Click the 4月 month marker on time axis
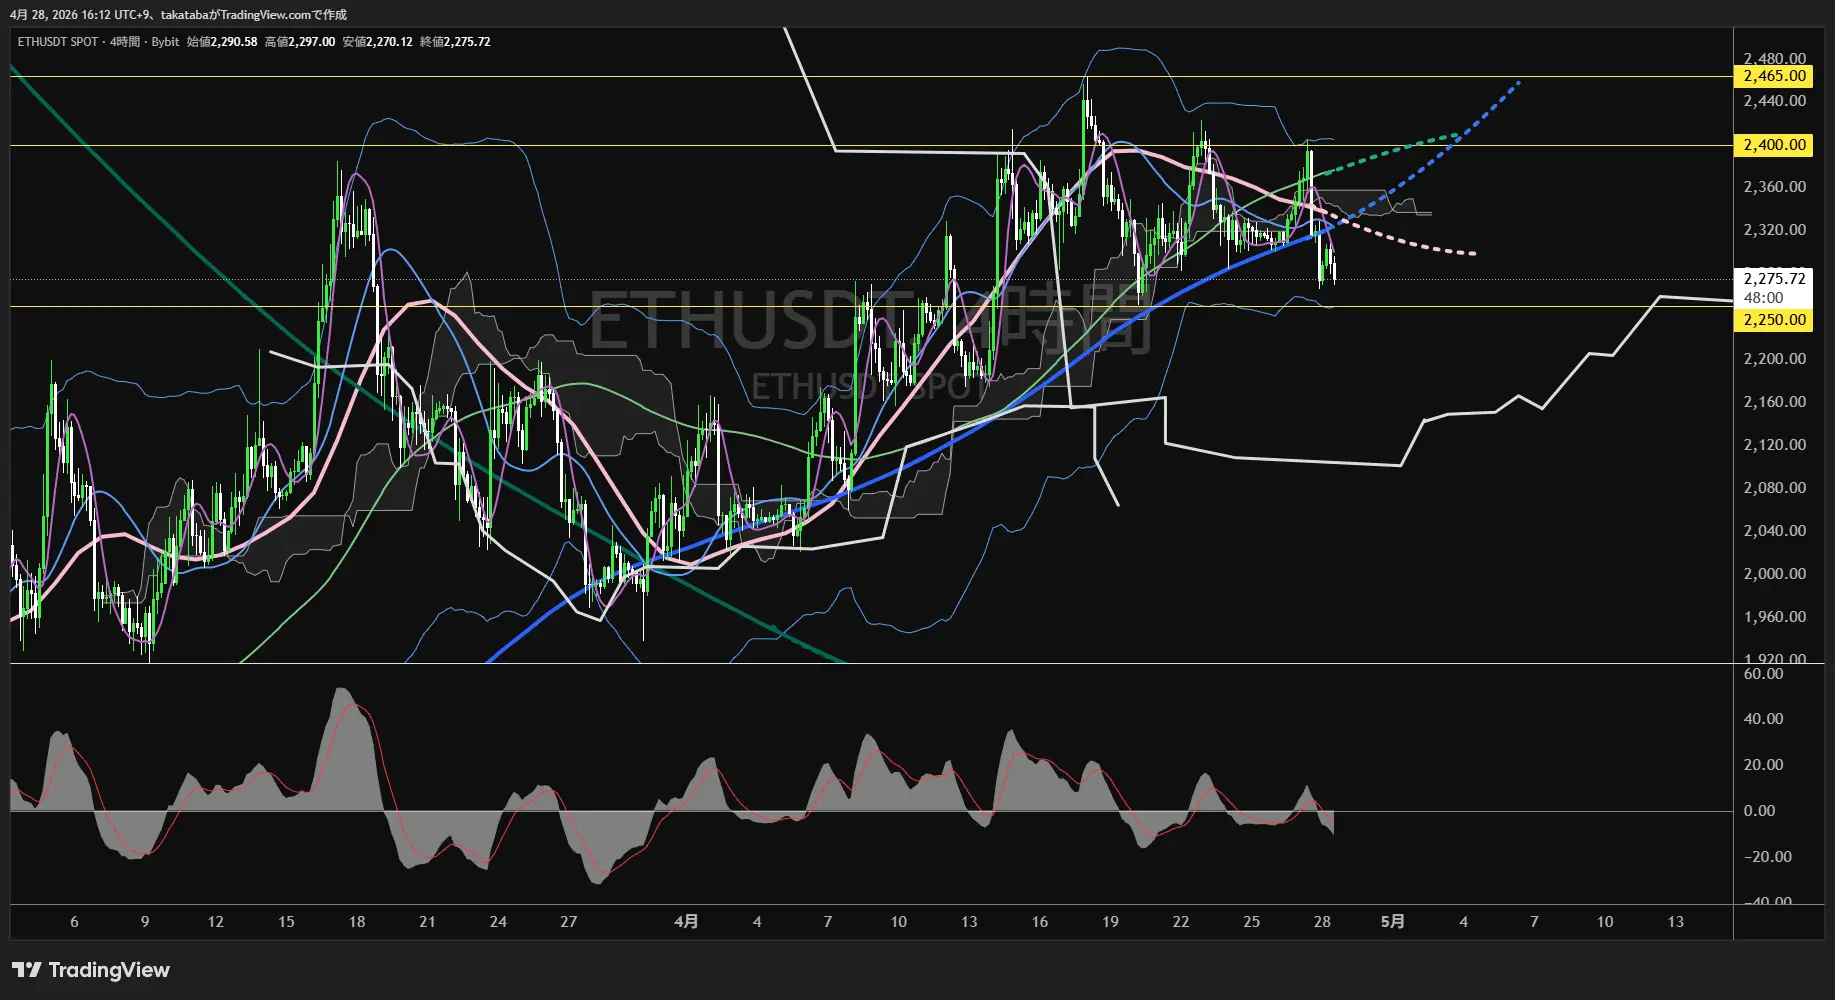This screenshot has height=1000, width=1835. (x=686, y=922)
